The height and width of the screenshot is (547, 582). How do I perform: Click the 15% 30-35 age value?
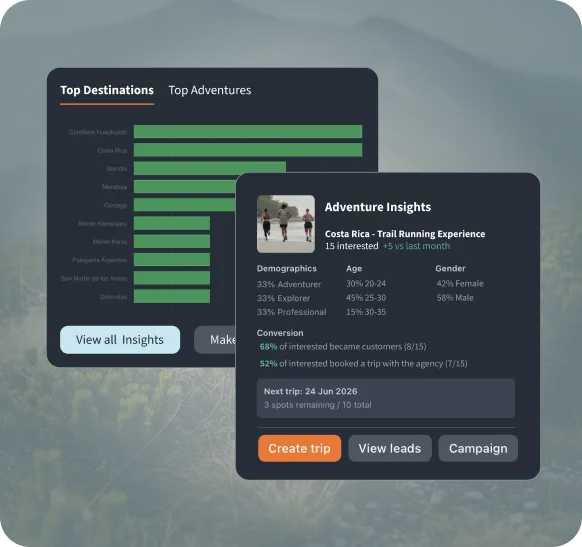366,312
